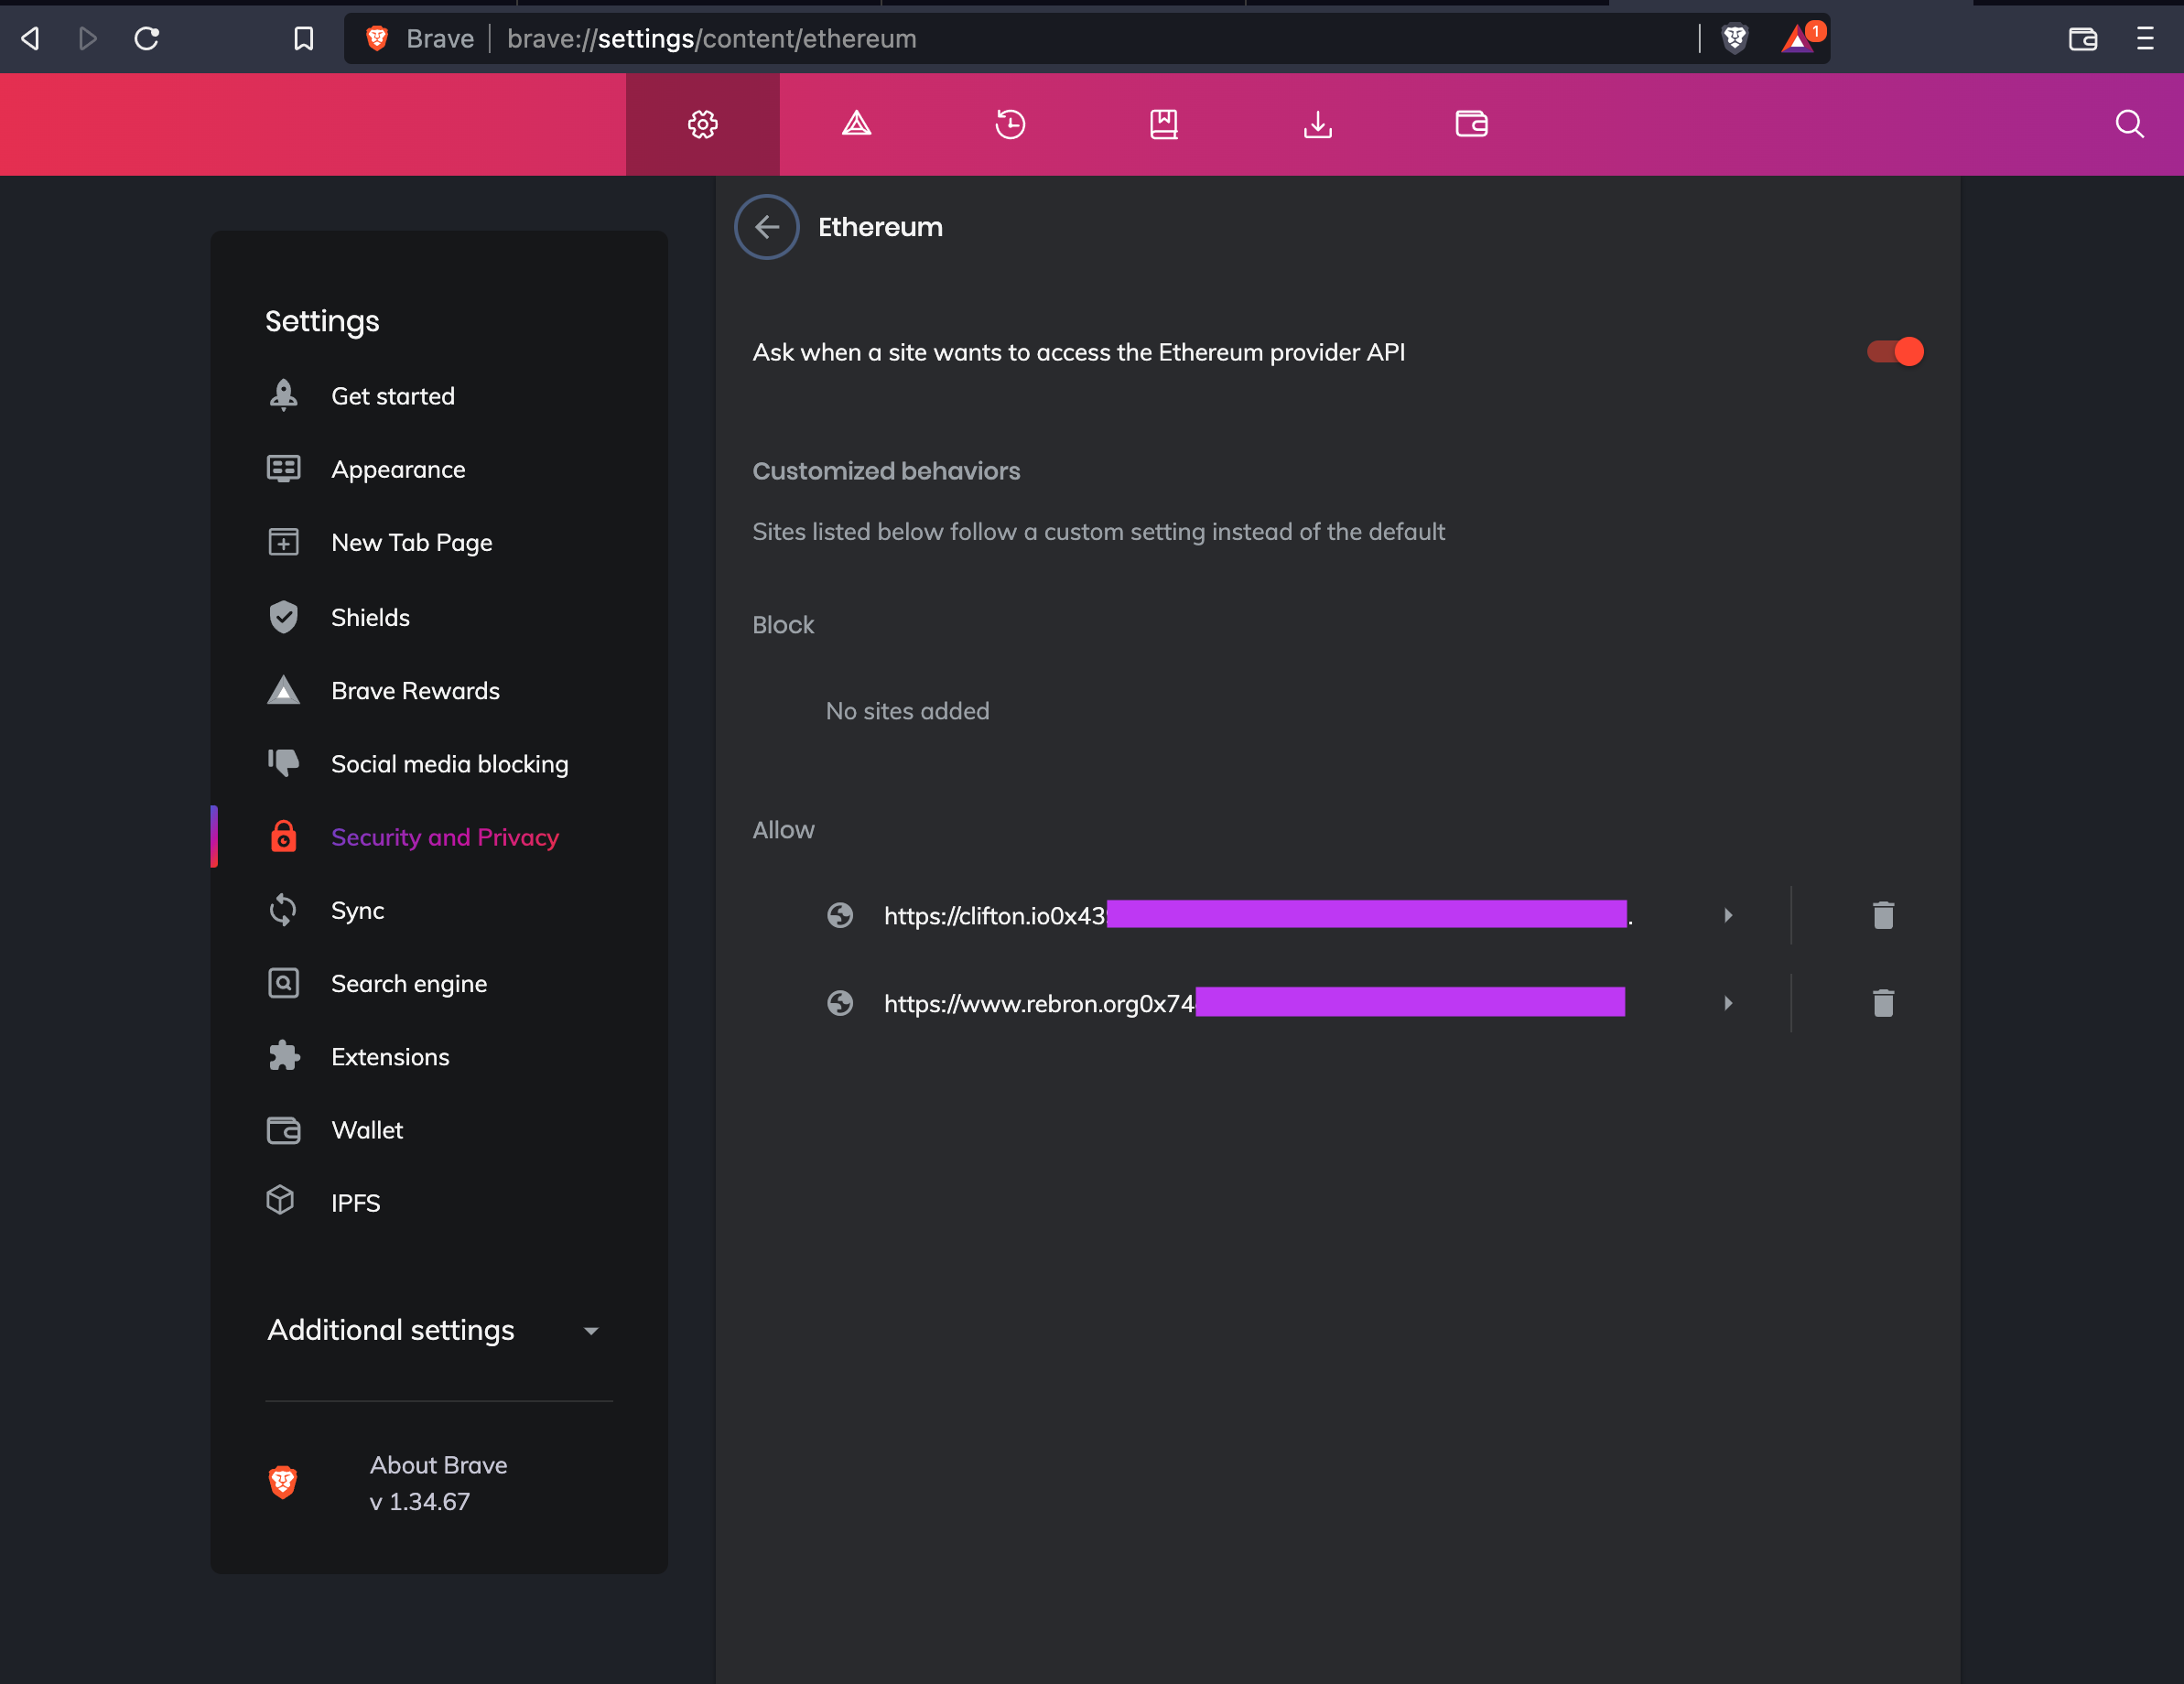Screen dimensions: 2184x1684
Task: Disable asking when sites access Ethereum provider API
Action: [x=1893, y=351]
